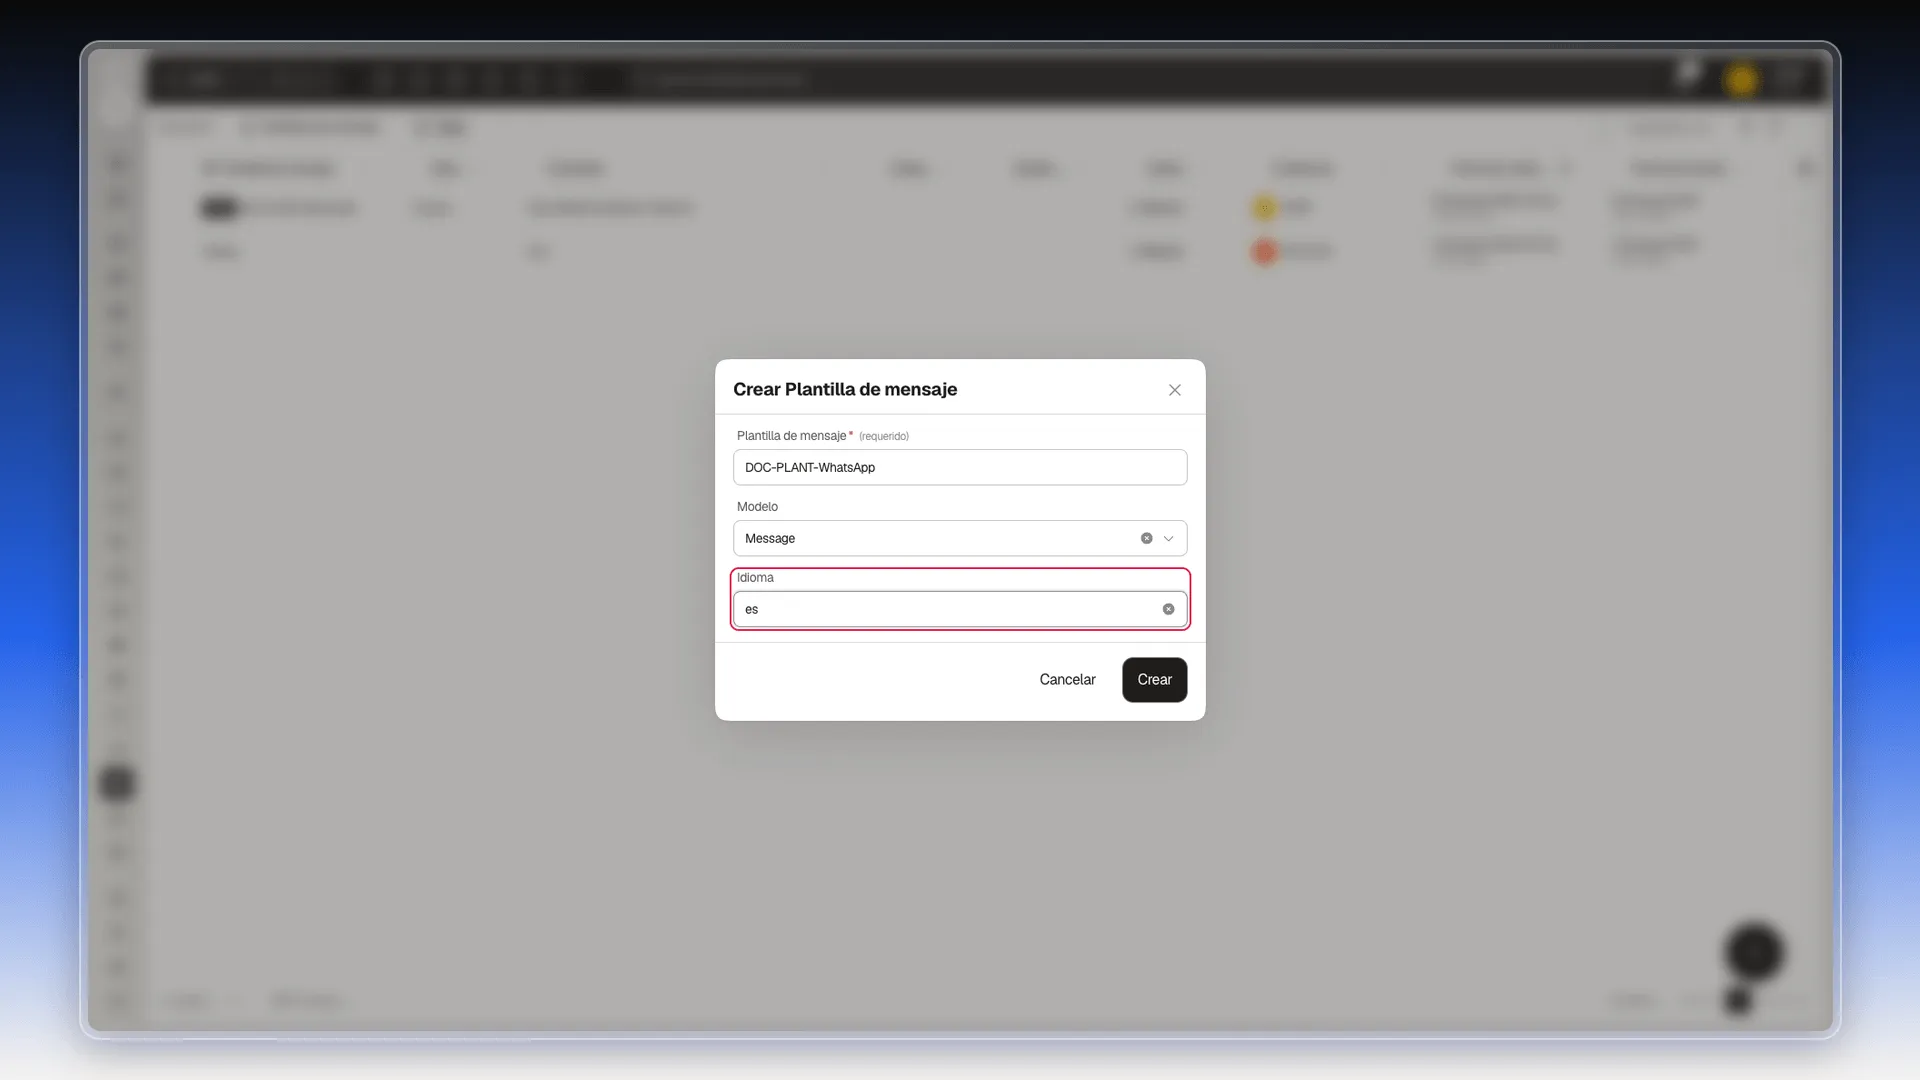This screenshot has width=1920, height=1080.
Task: Click the Cancelar button
Action: tap(1067, 680)
